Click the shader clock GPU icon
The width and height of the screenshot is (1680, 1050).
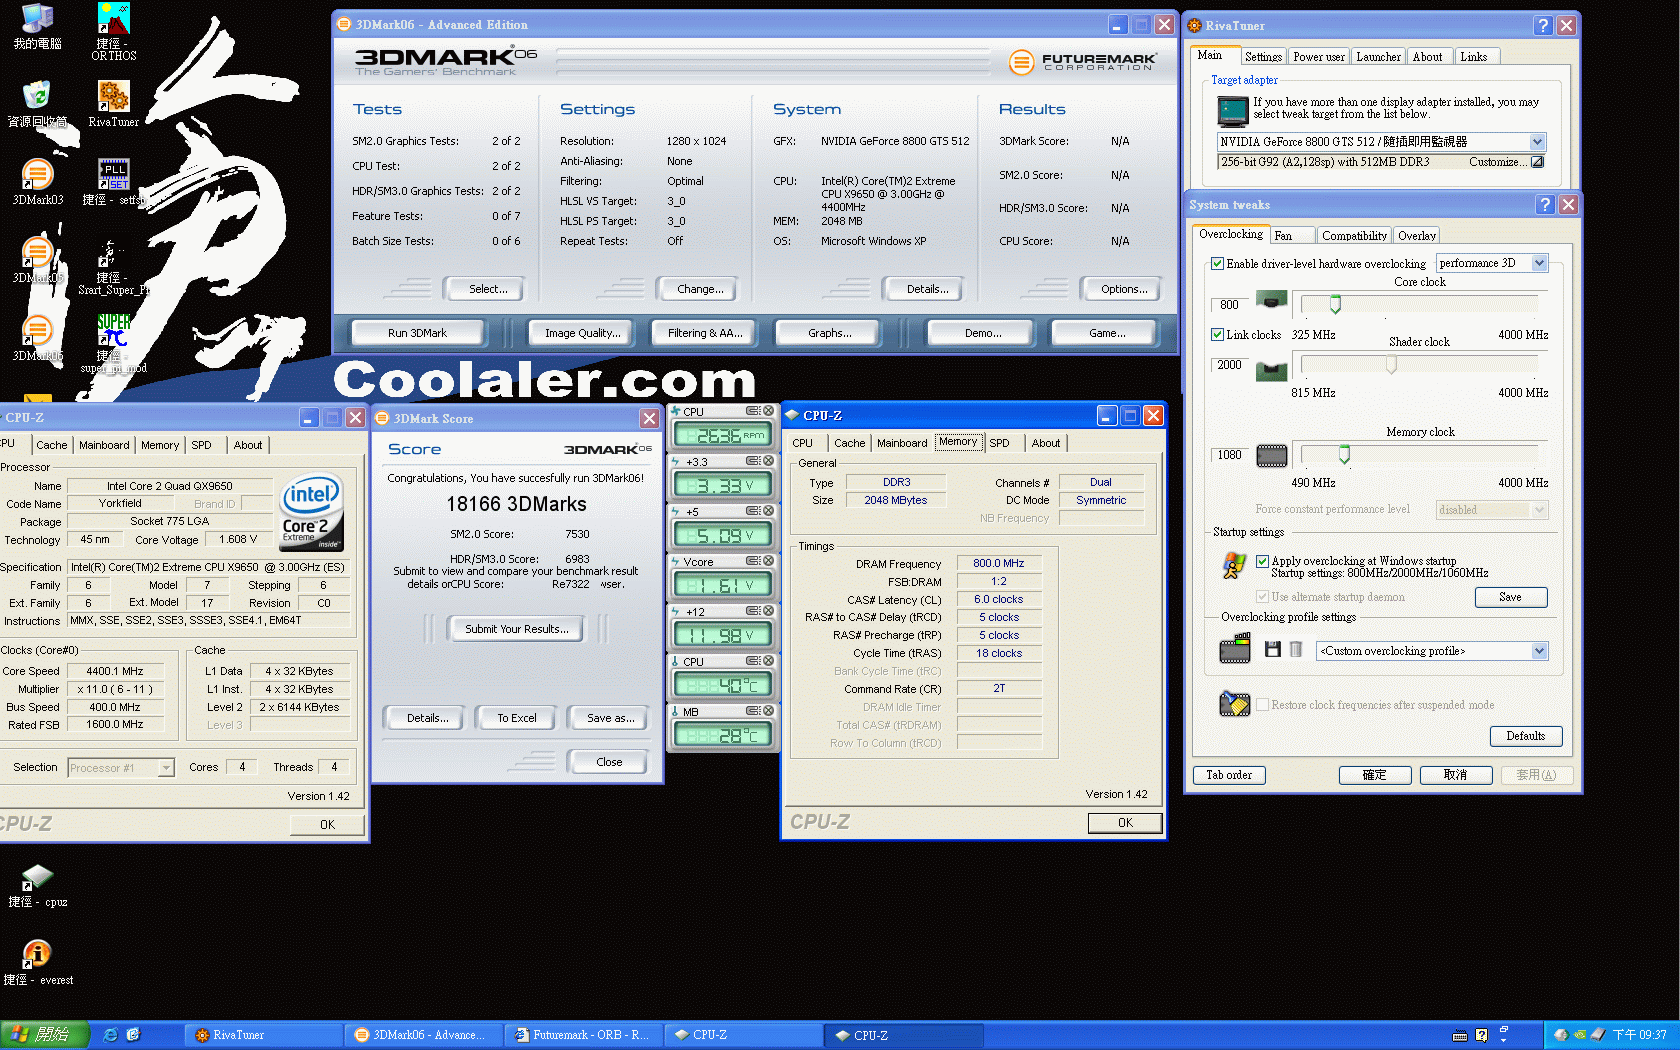click(1272, 371)
